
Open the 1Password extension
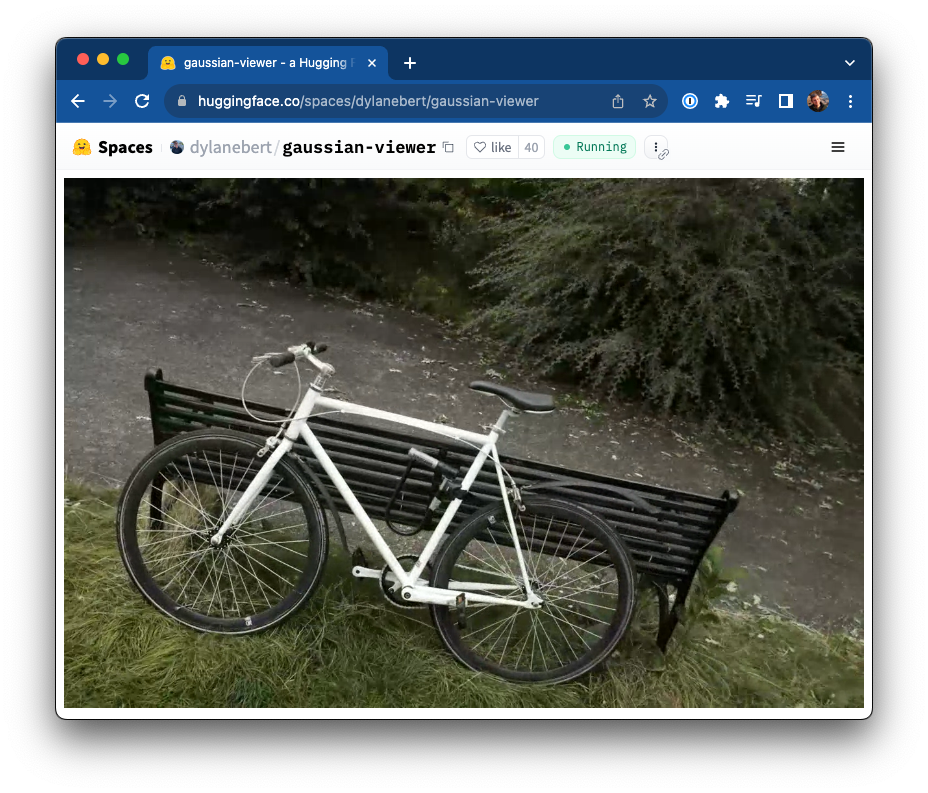[689, 101]
